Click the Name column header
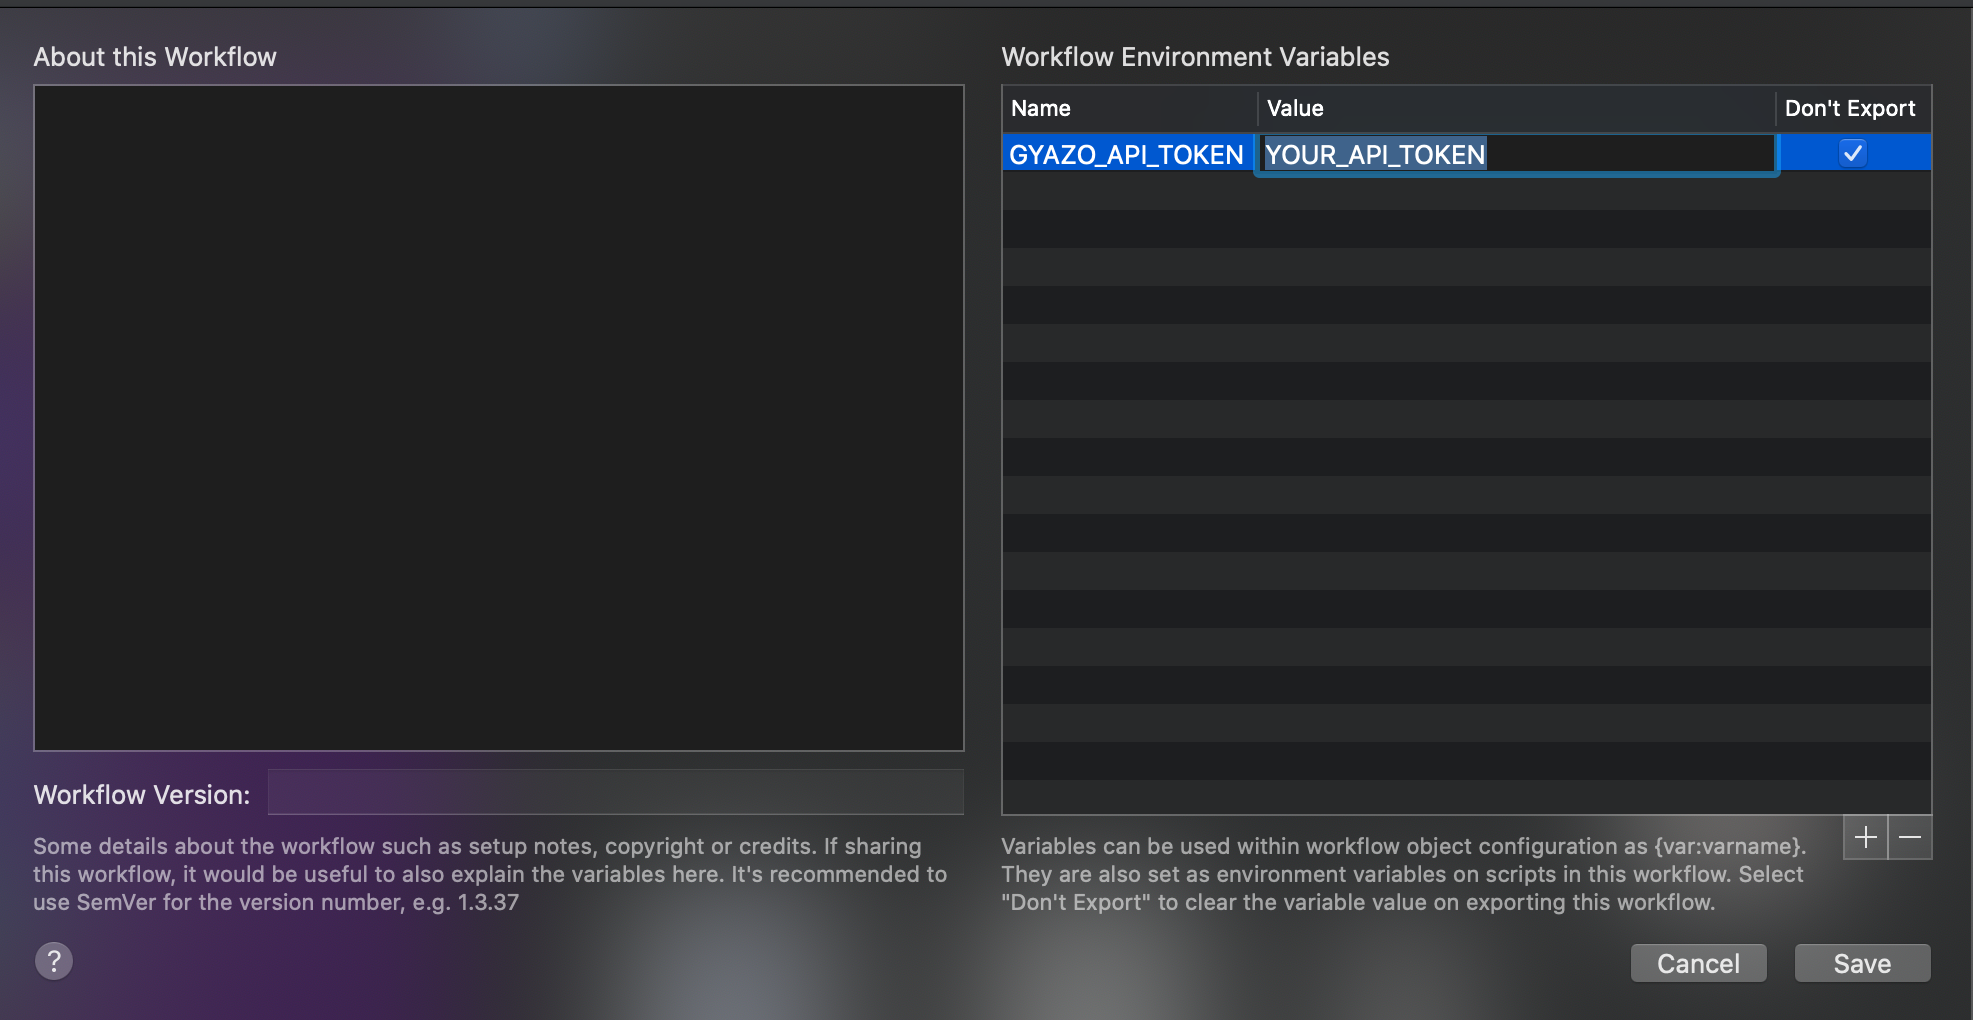1973x1020 pixels. click(x=1130, y=108)
